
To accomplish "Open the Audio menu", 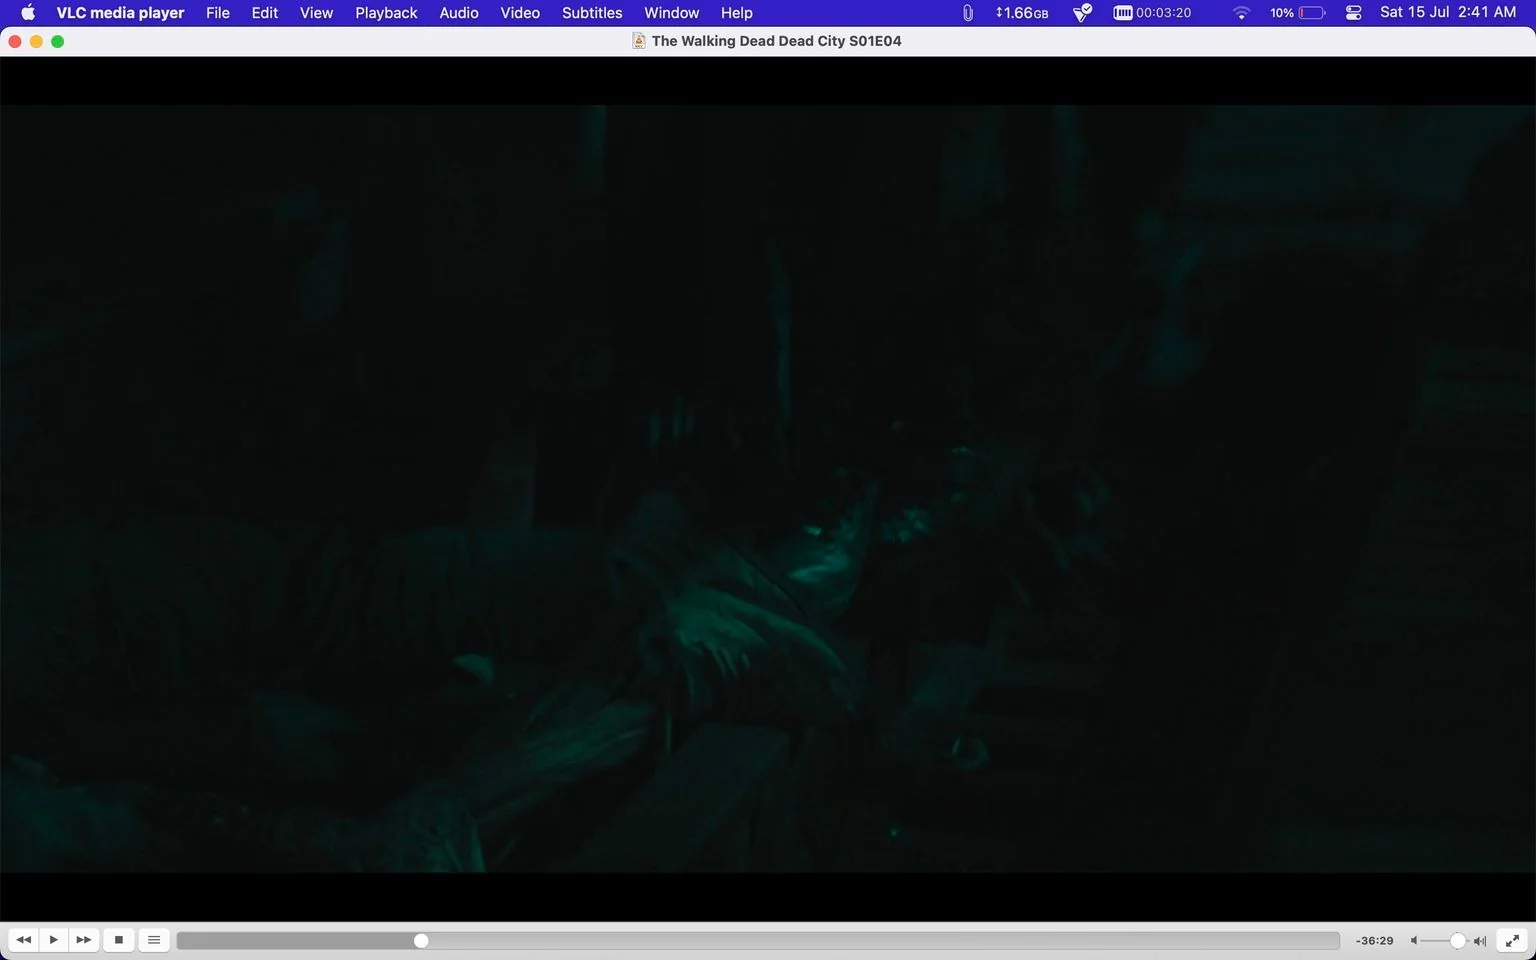I will (459, 13).
